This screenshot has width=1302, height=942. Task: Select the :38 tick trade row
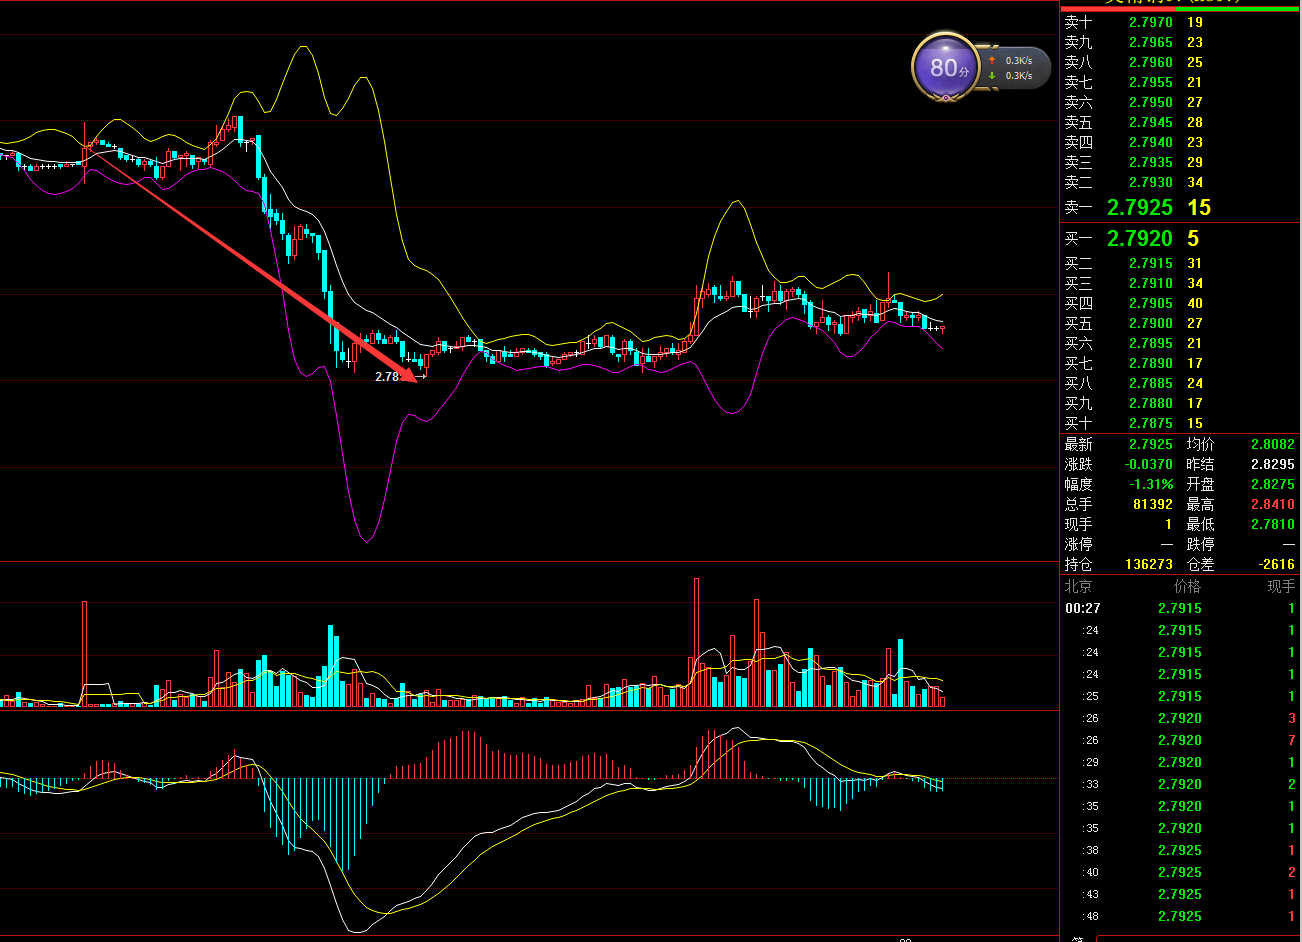coord(1180,850)
